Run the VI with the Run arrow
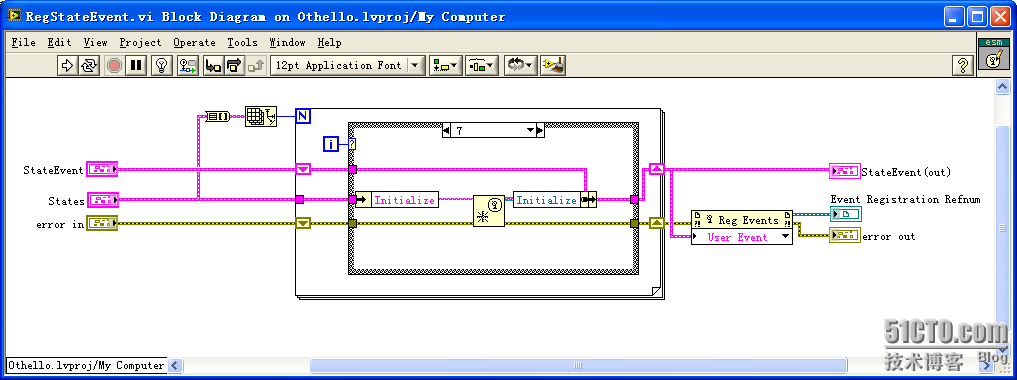The image size is (1017, 380). point(67,65)
